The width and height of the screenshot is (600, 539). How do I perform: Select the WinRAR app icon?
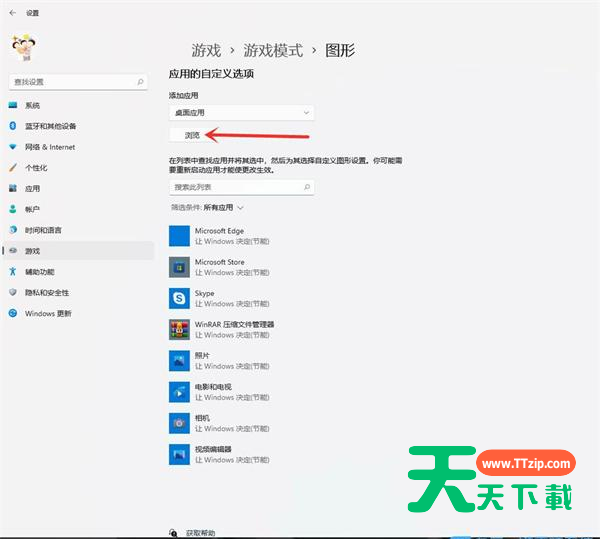pyautogui.click(x=179, y=329)
